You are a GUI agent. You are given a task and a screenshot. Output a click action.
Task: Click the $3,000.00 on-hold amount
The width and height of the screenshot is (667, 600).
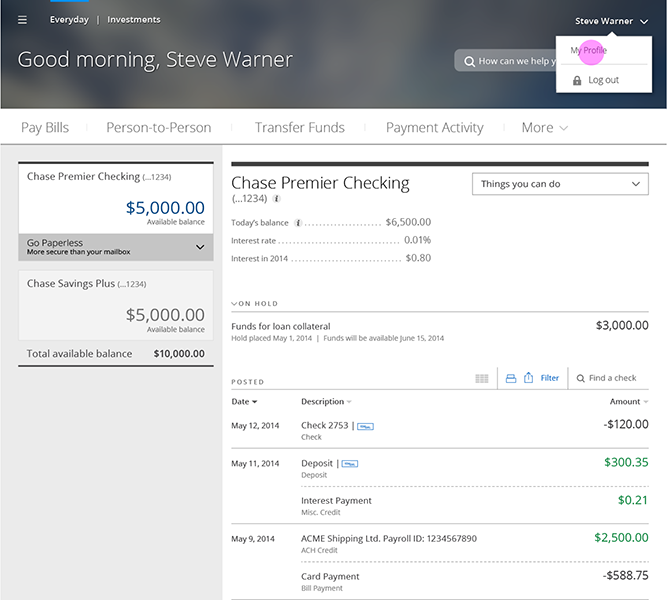tap(622, 326)
